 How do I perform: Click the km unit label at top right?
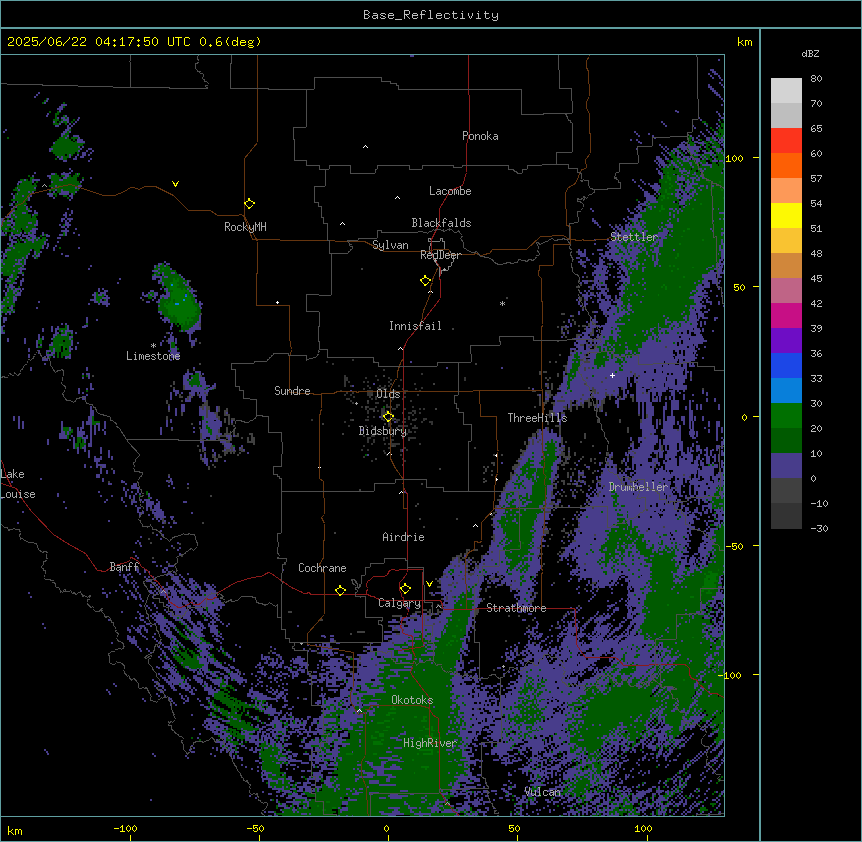[745, 42]
